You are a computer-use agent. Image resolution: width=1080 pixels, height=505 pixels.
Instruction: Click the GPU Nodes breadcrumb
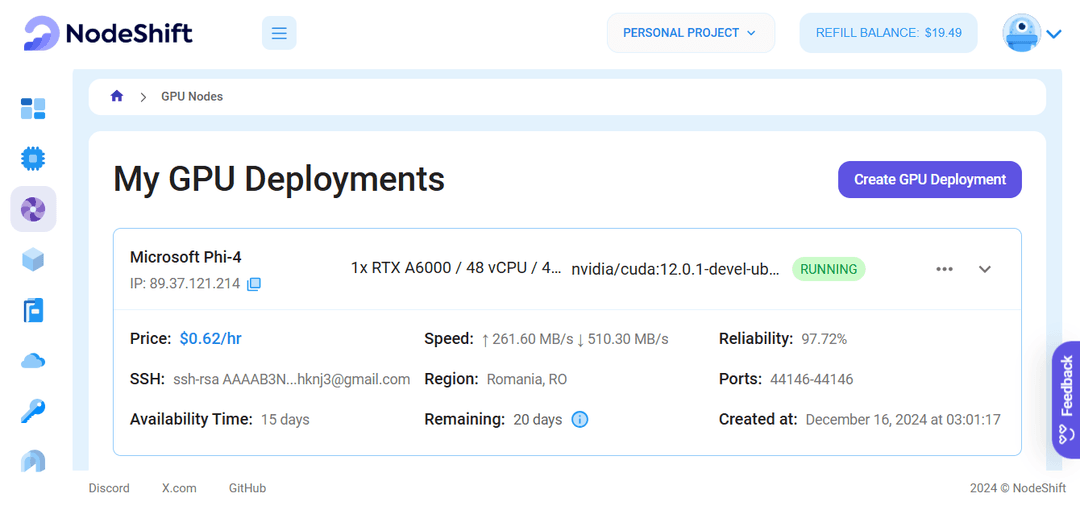[x=192, y=96]
